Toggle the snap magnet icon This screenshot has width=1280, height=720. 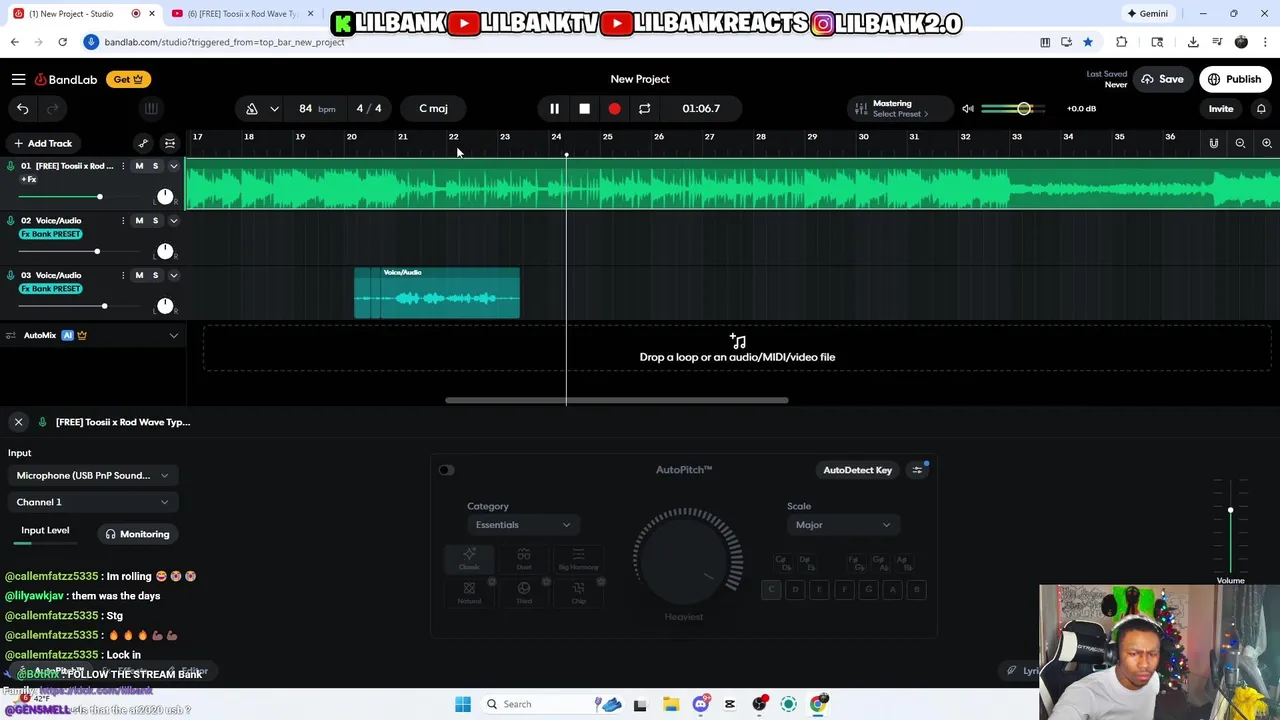[1213, 143]
